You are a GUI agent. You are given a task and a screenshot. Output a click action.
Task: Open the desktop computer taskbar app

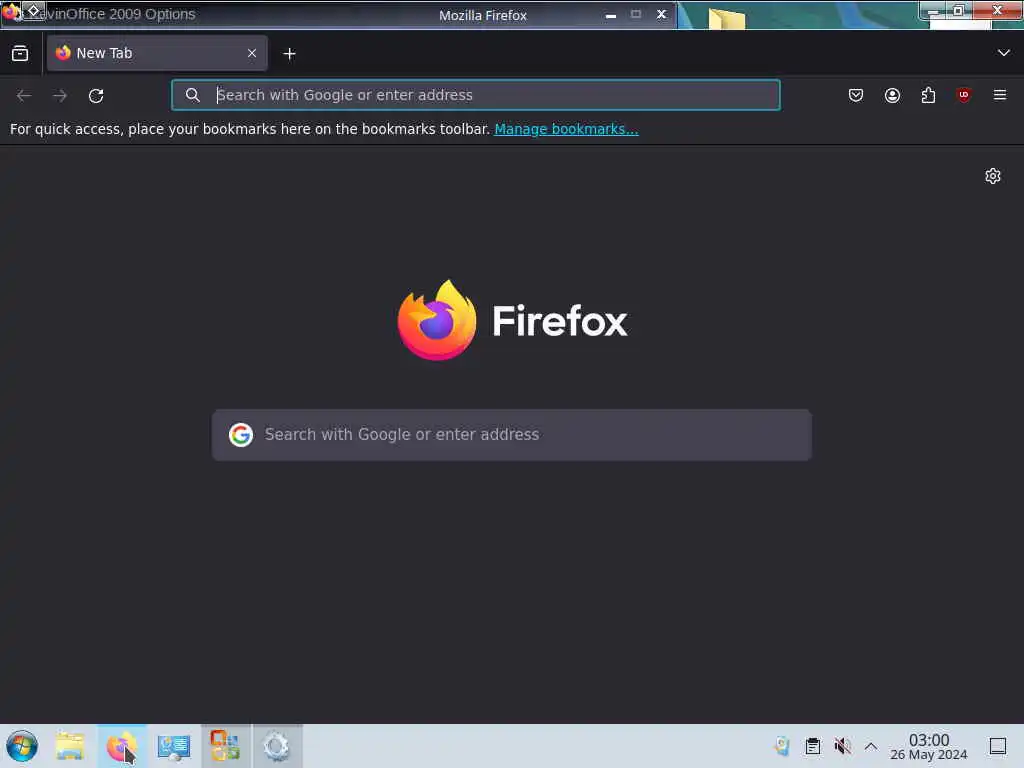(174, 746)
